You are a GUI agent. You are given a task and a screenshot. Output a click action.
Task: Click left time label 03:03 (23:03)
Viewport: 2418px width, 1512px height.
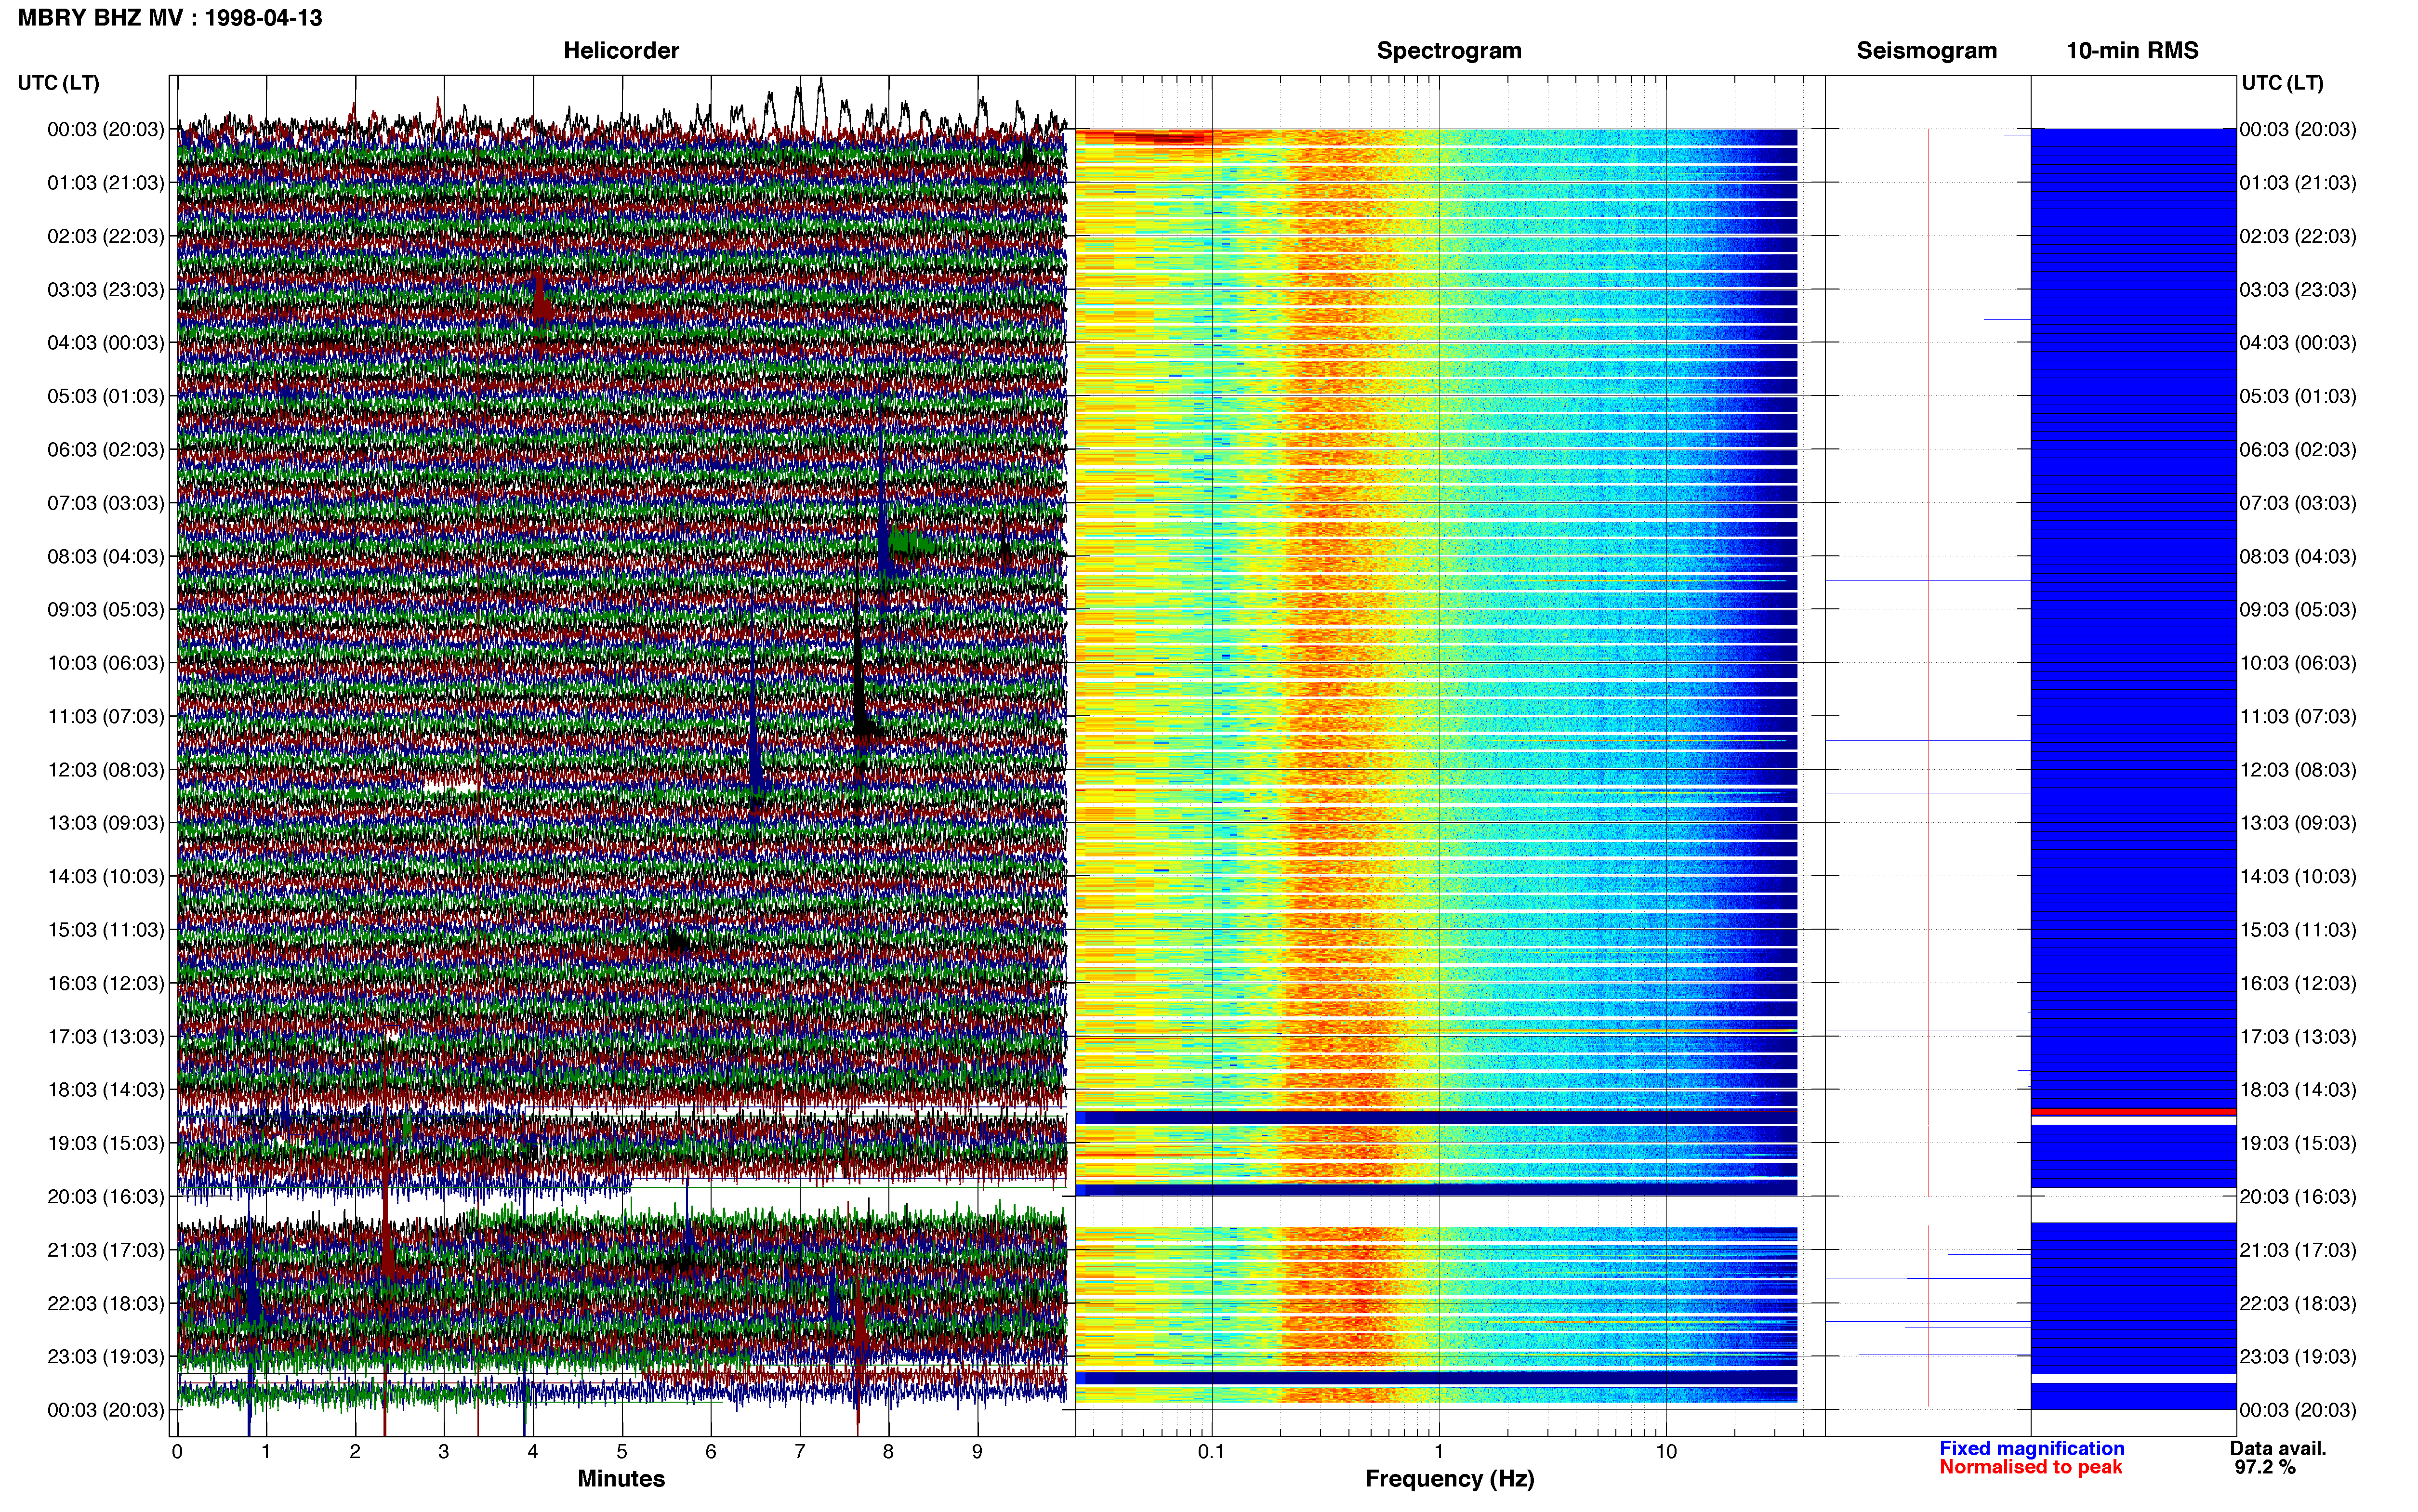(106, 290)
